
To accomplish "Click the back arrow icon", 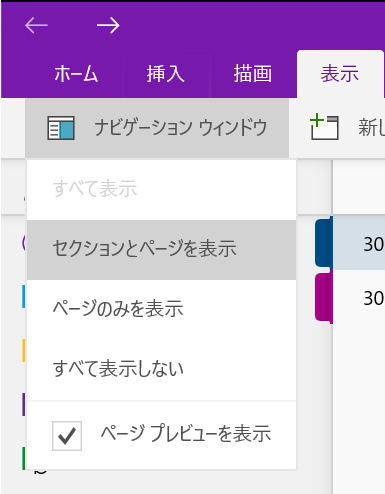I will coord(36,26).
